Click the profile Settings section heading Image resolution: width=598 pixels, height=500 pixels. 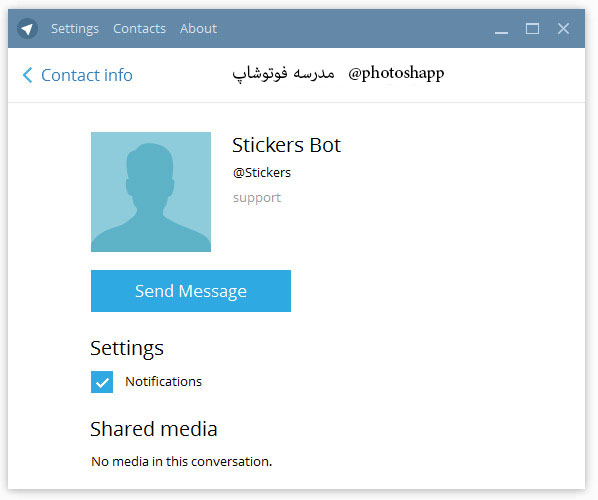127,349
